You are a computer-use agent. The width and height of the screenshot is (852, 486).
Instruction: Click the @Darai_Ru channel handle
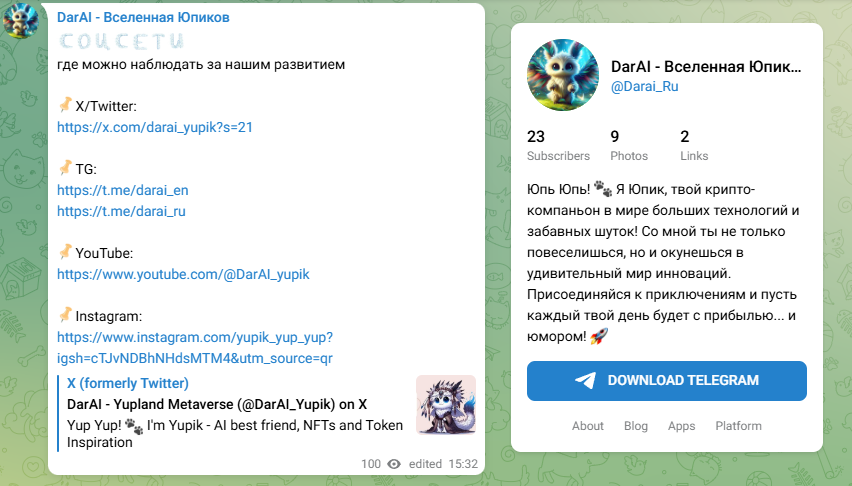[644, 86]
